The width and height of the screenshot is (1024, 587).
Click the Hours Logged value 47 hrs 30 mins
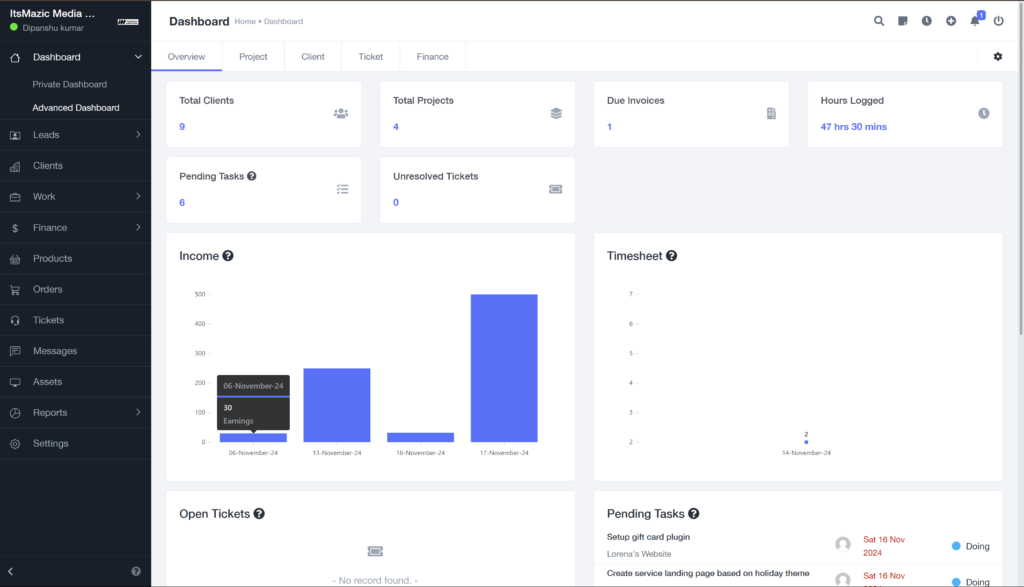pyautogui.click(x=853, y=127)
